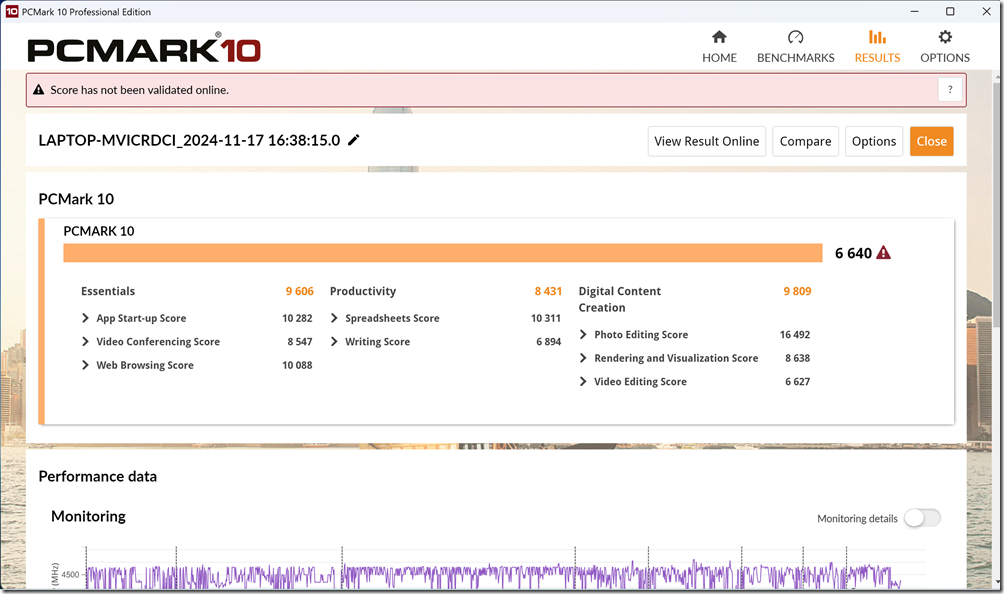Screen dimensions: 1004x594
Task: Go to the Benchmarks gauge icon
Action: (795, 38)
